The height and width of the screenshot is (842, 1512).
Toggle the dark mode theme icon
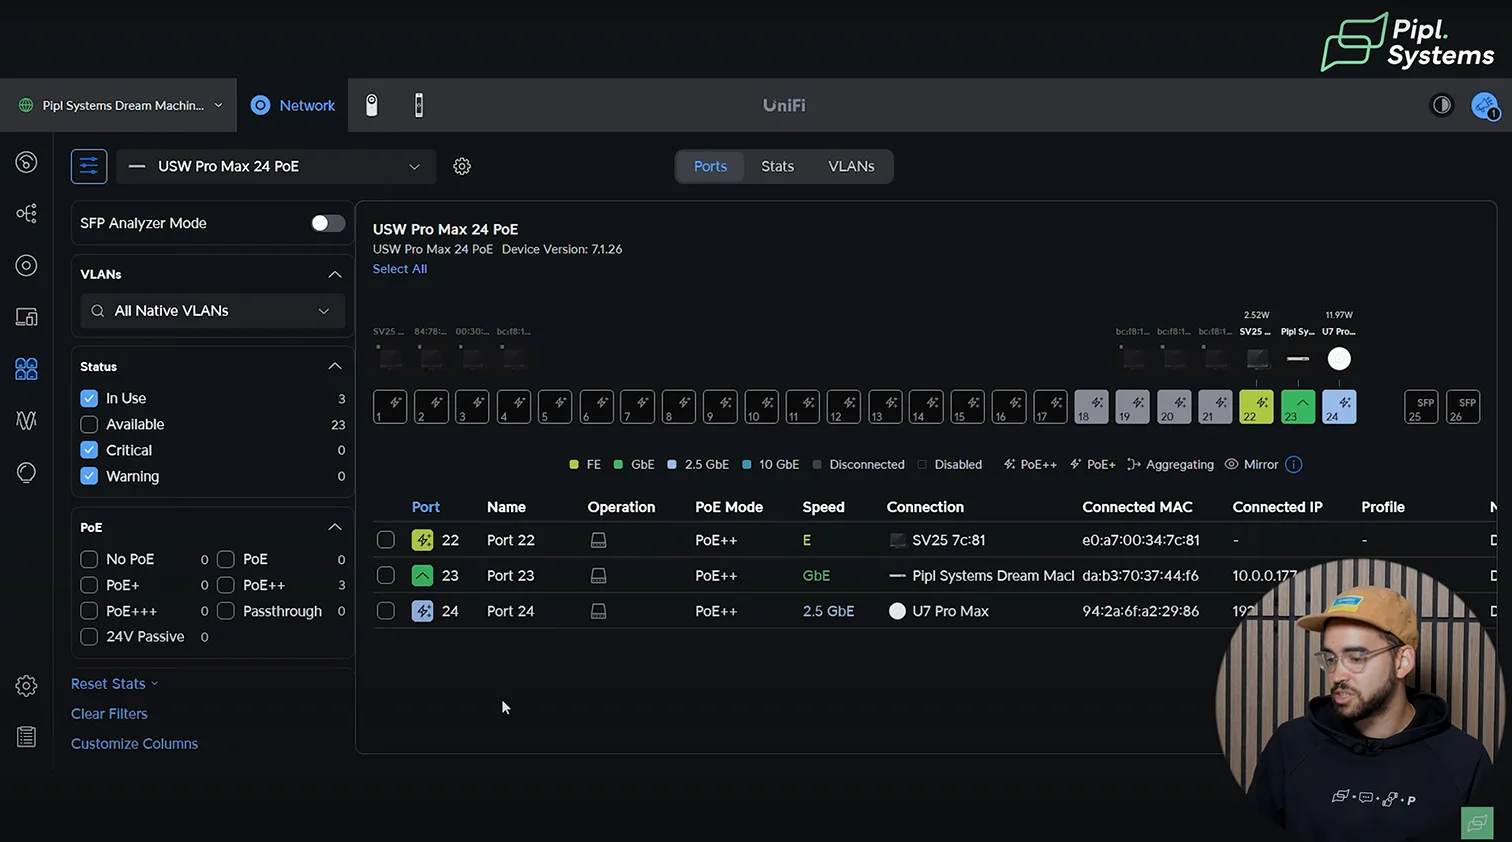(1441, 105)
